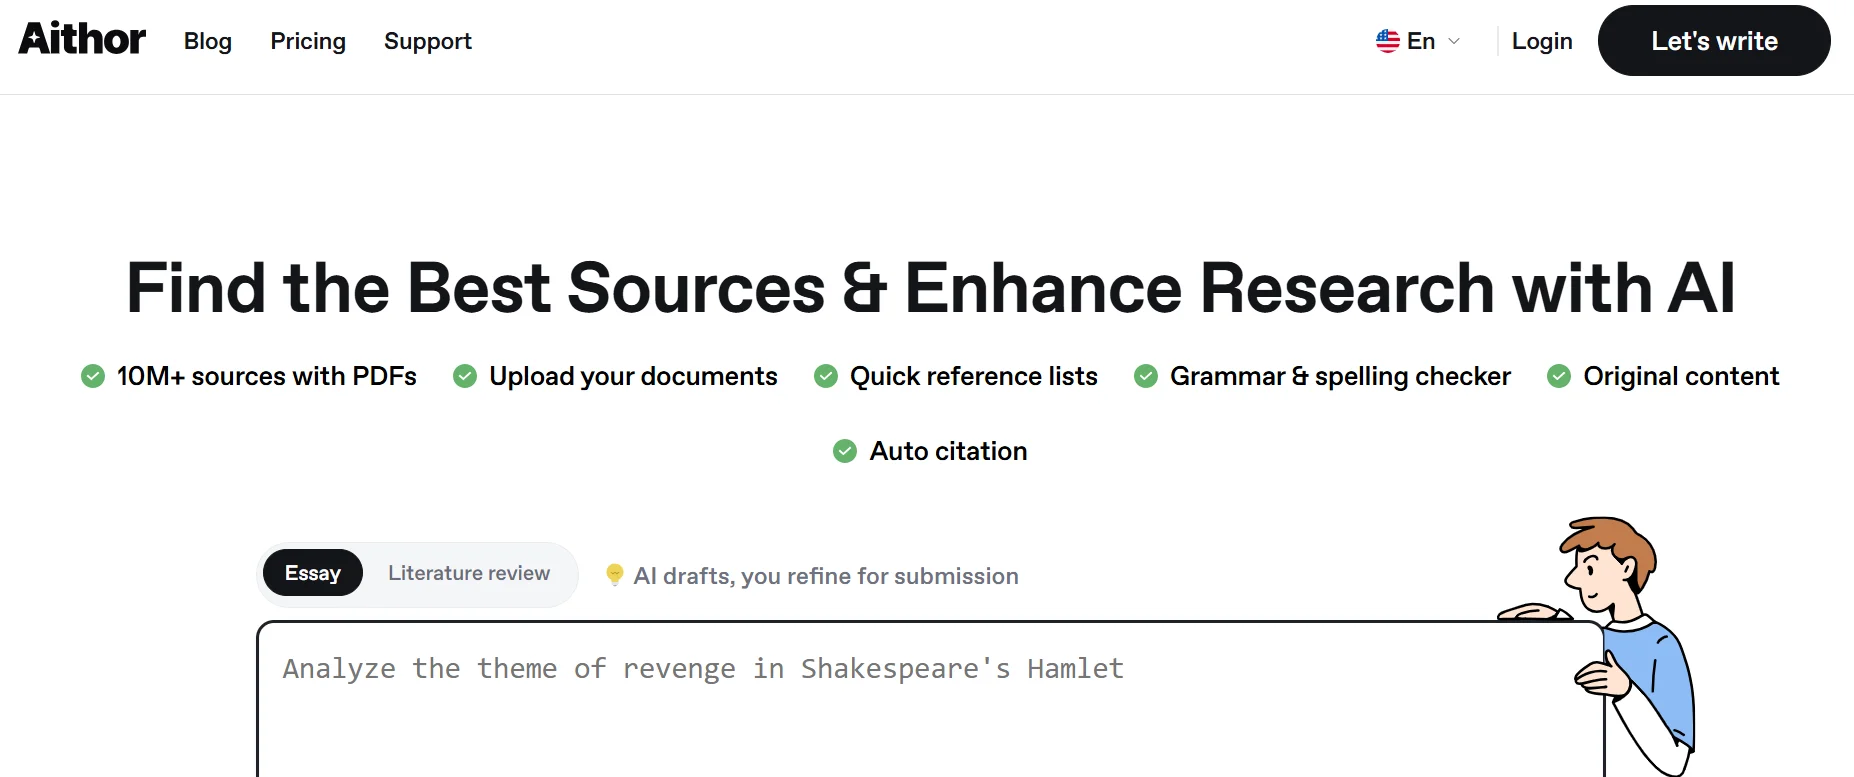1854x777 pixels.
Task: Open the Support menu item
Action: coord(428,41)
